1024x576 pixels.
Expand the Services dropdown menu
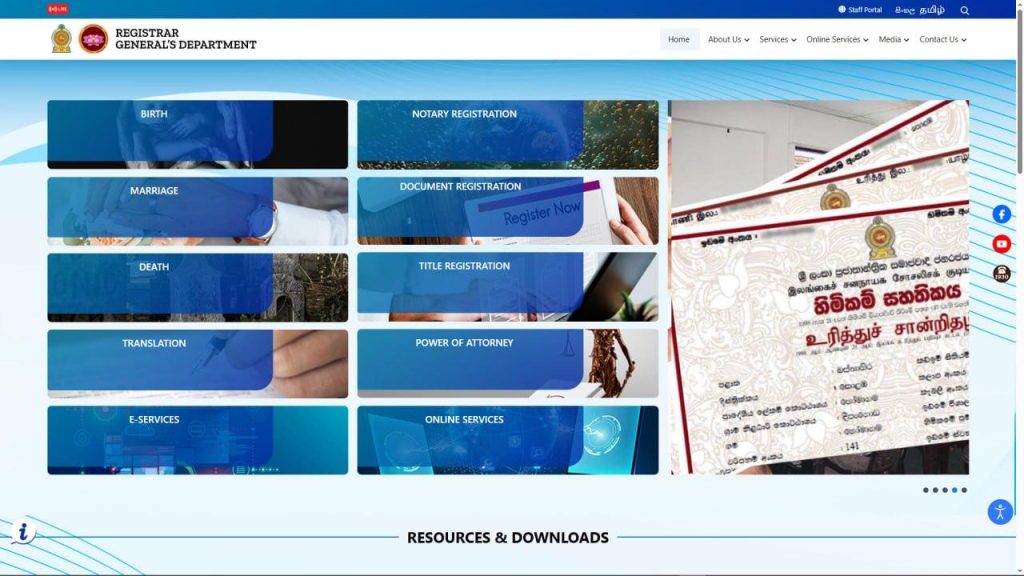[x=777, y=40]
